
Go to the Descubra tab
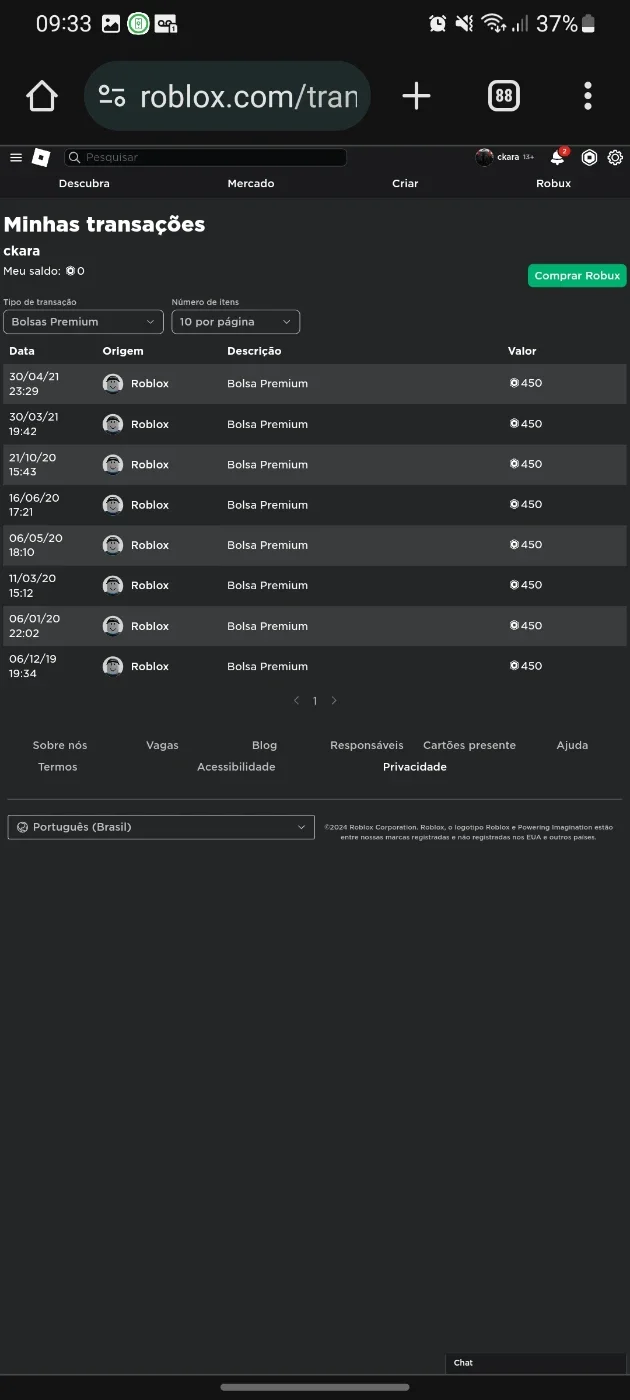[84, 183]
